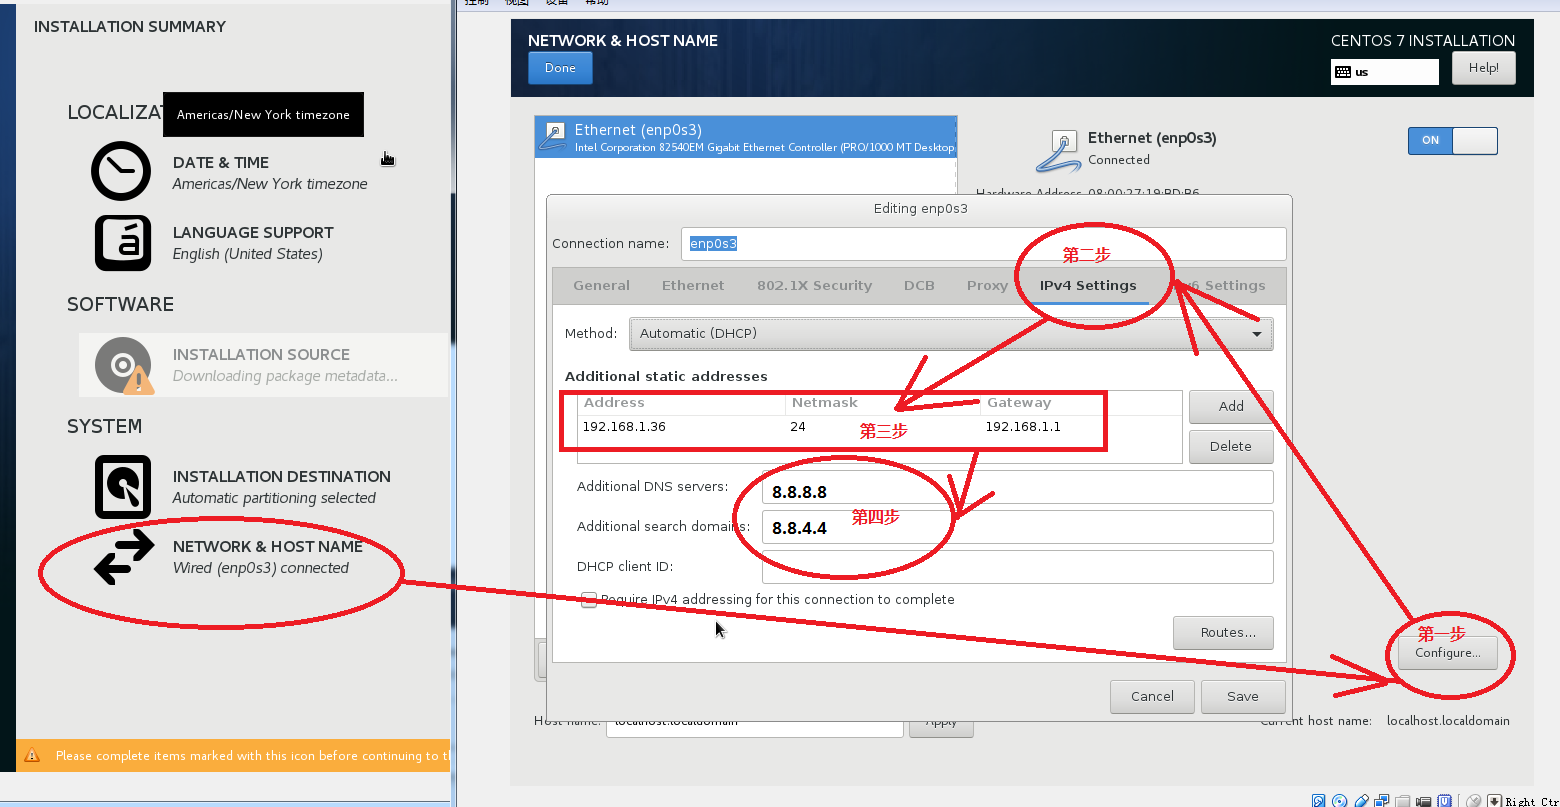Open Language Support keyboard icon
The height and width of the screenshot is (807, 1560).
tap(122, 243)
